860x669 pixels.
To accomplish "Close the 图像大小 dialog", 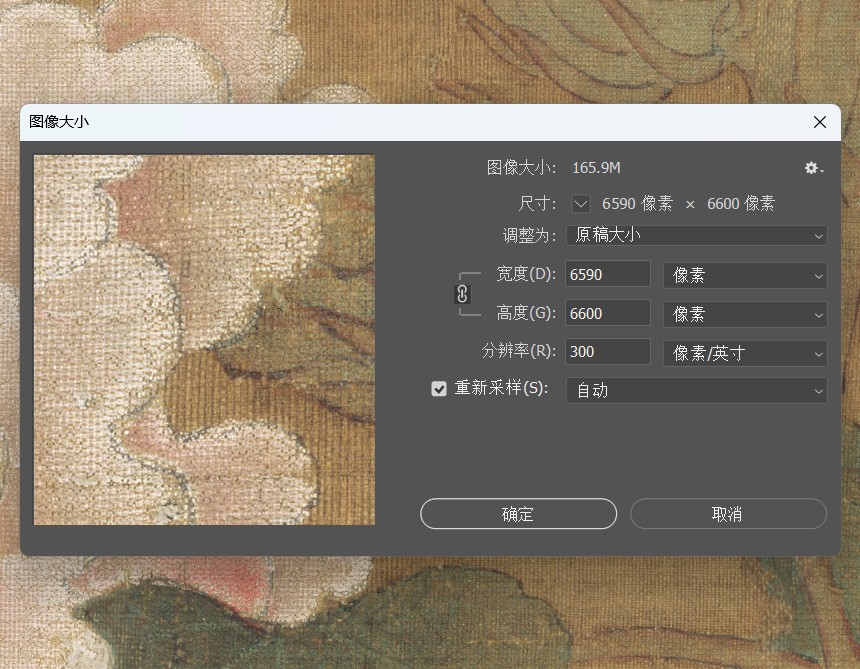I will (x=819, y=122).
